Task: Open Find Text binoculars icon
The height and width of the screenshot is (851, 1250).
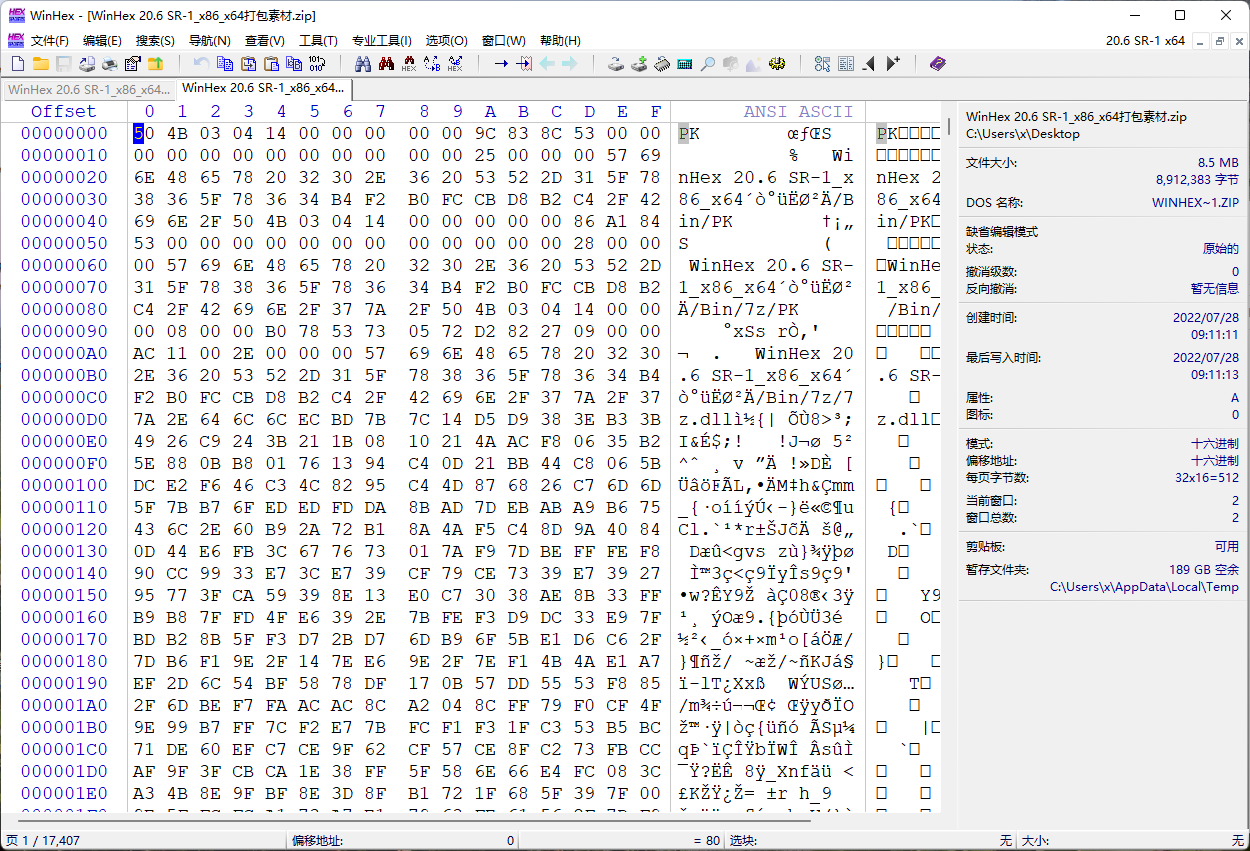Action: point(363,64)
